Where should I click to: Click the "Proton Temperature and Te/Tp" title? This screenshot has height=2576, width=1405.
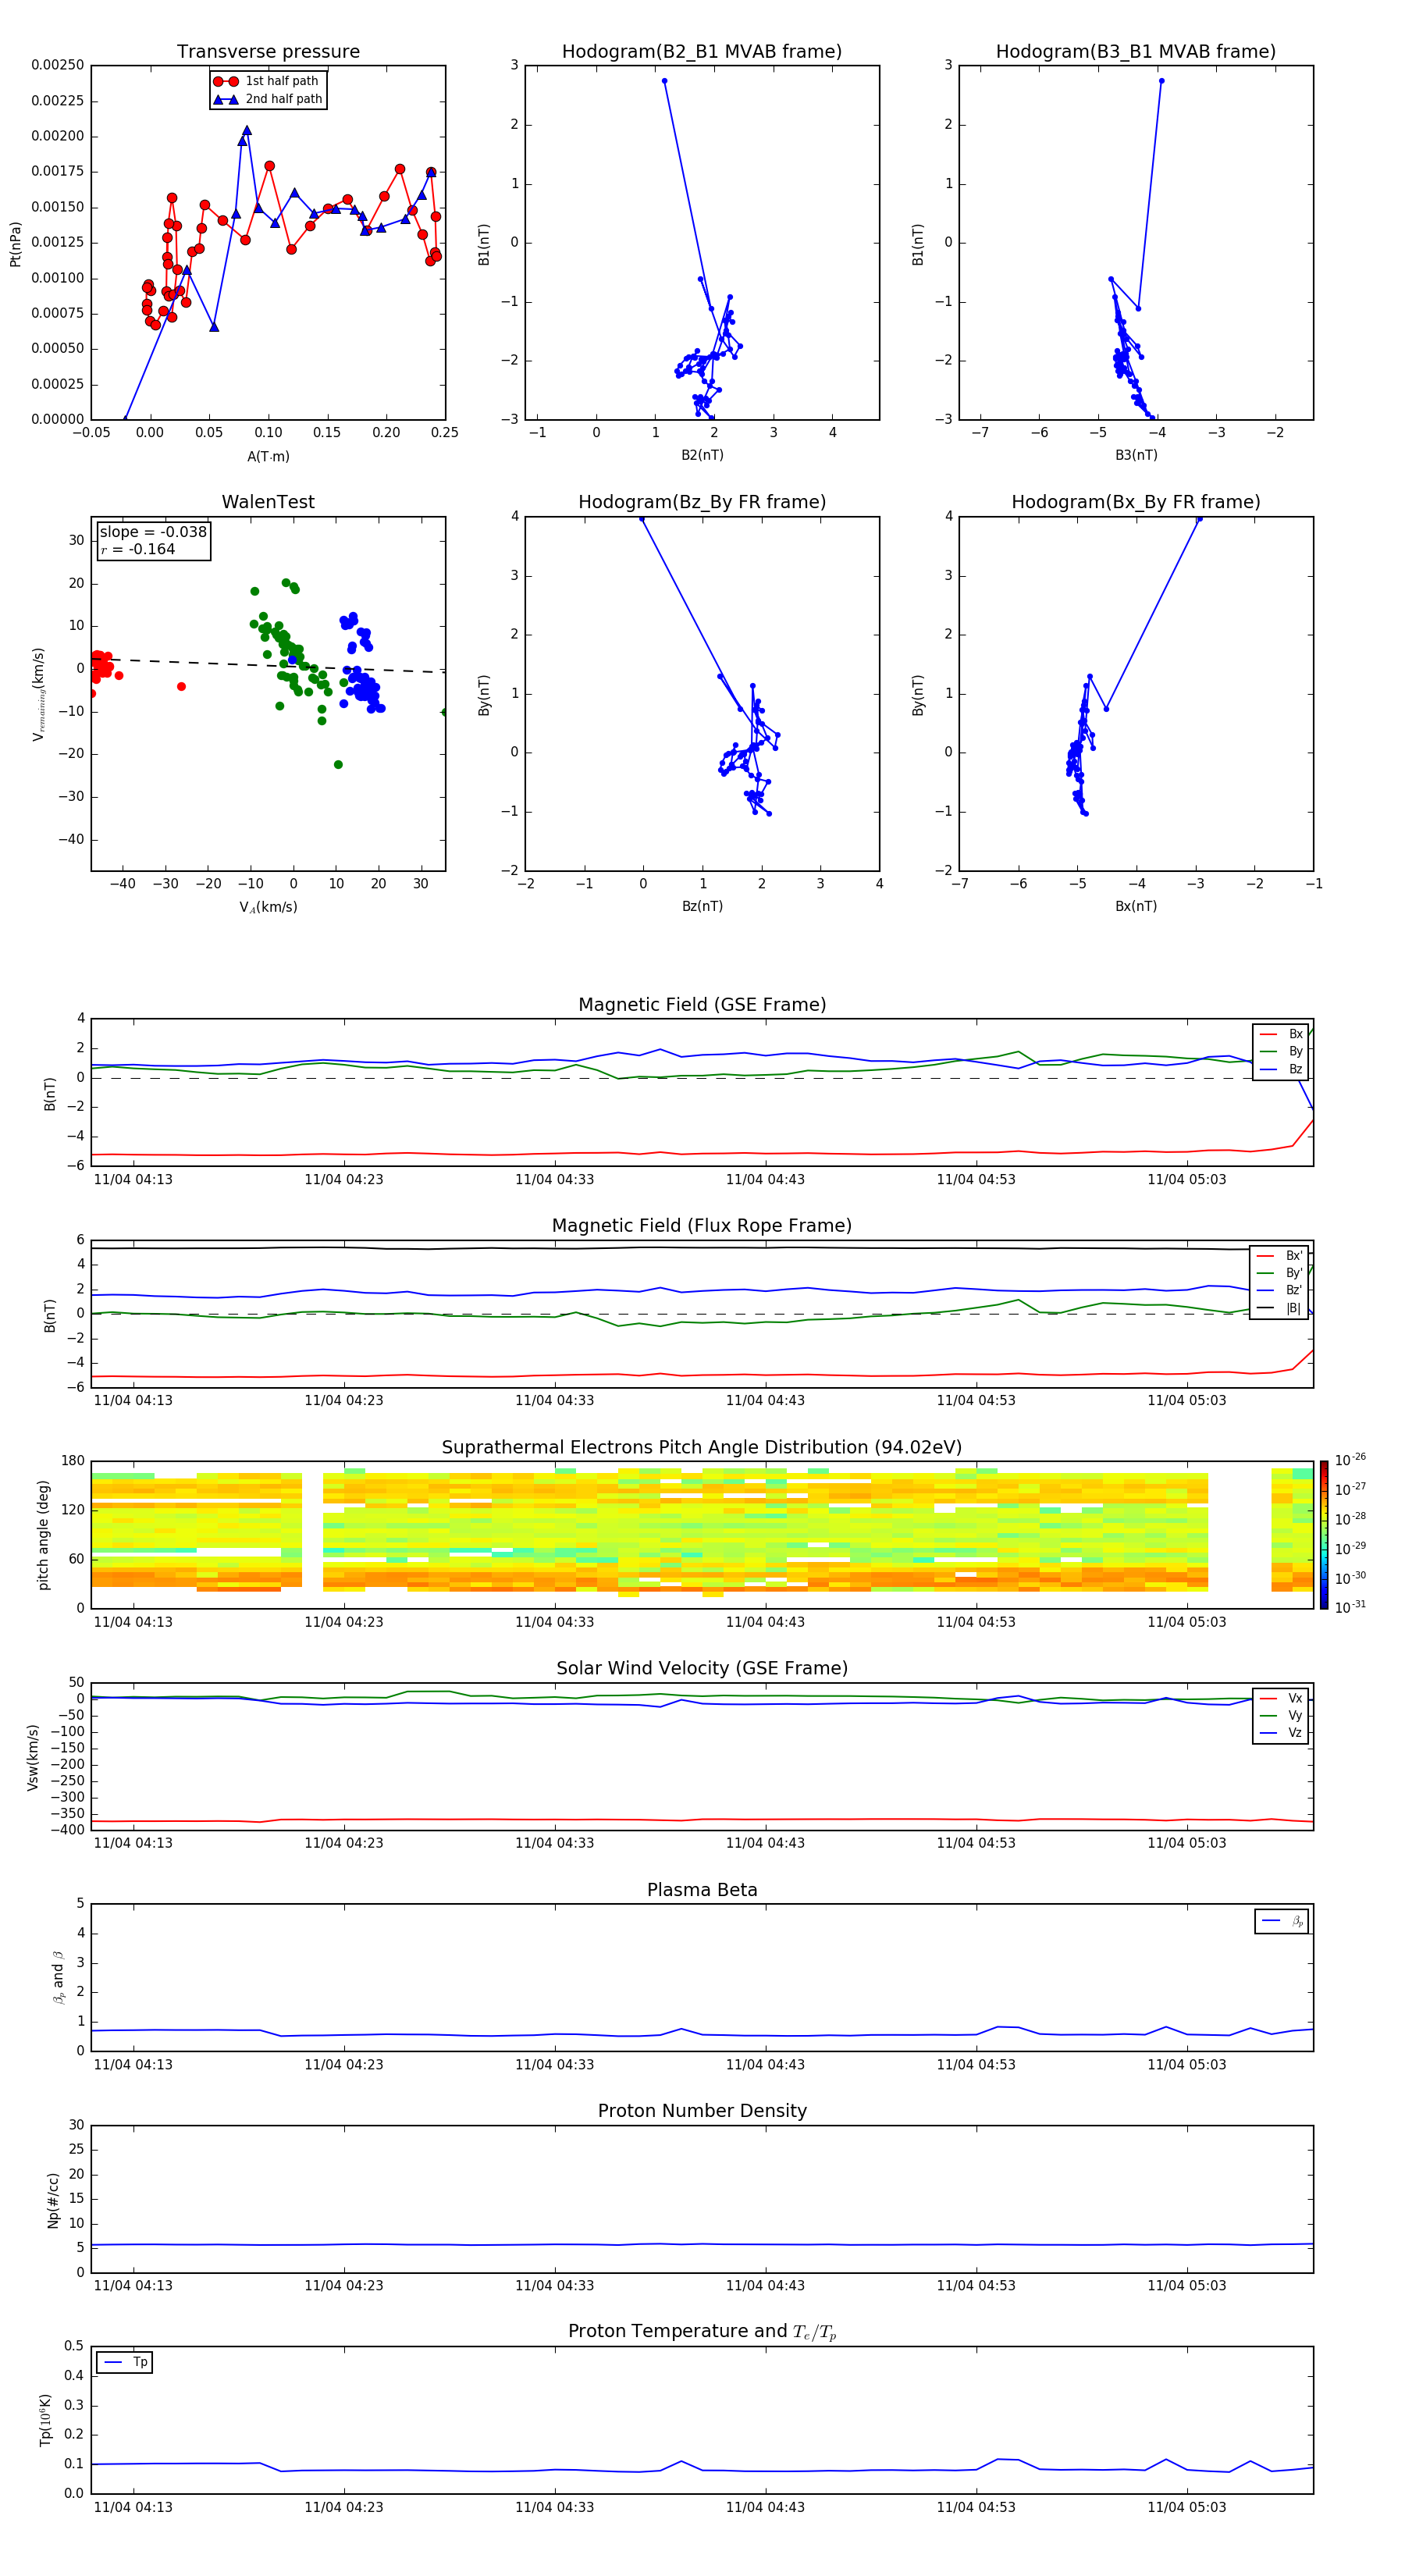pyautogui.click(x=702, y=2331)
